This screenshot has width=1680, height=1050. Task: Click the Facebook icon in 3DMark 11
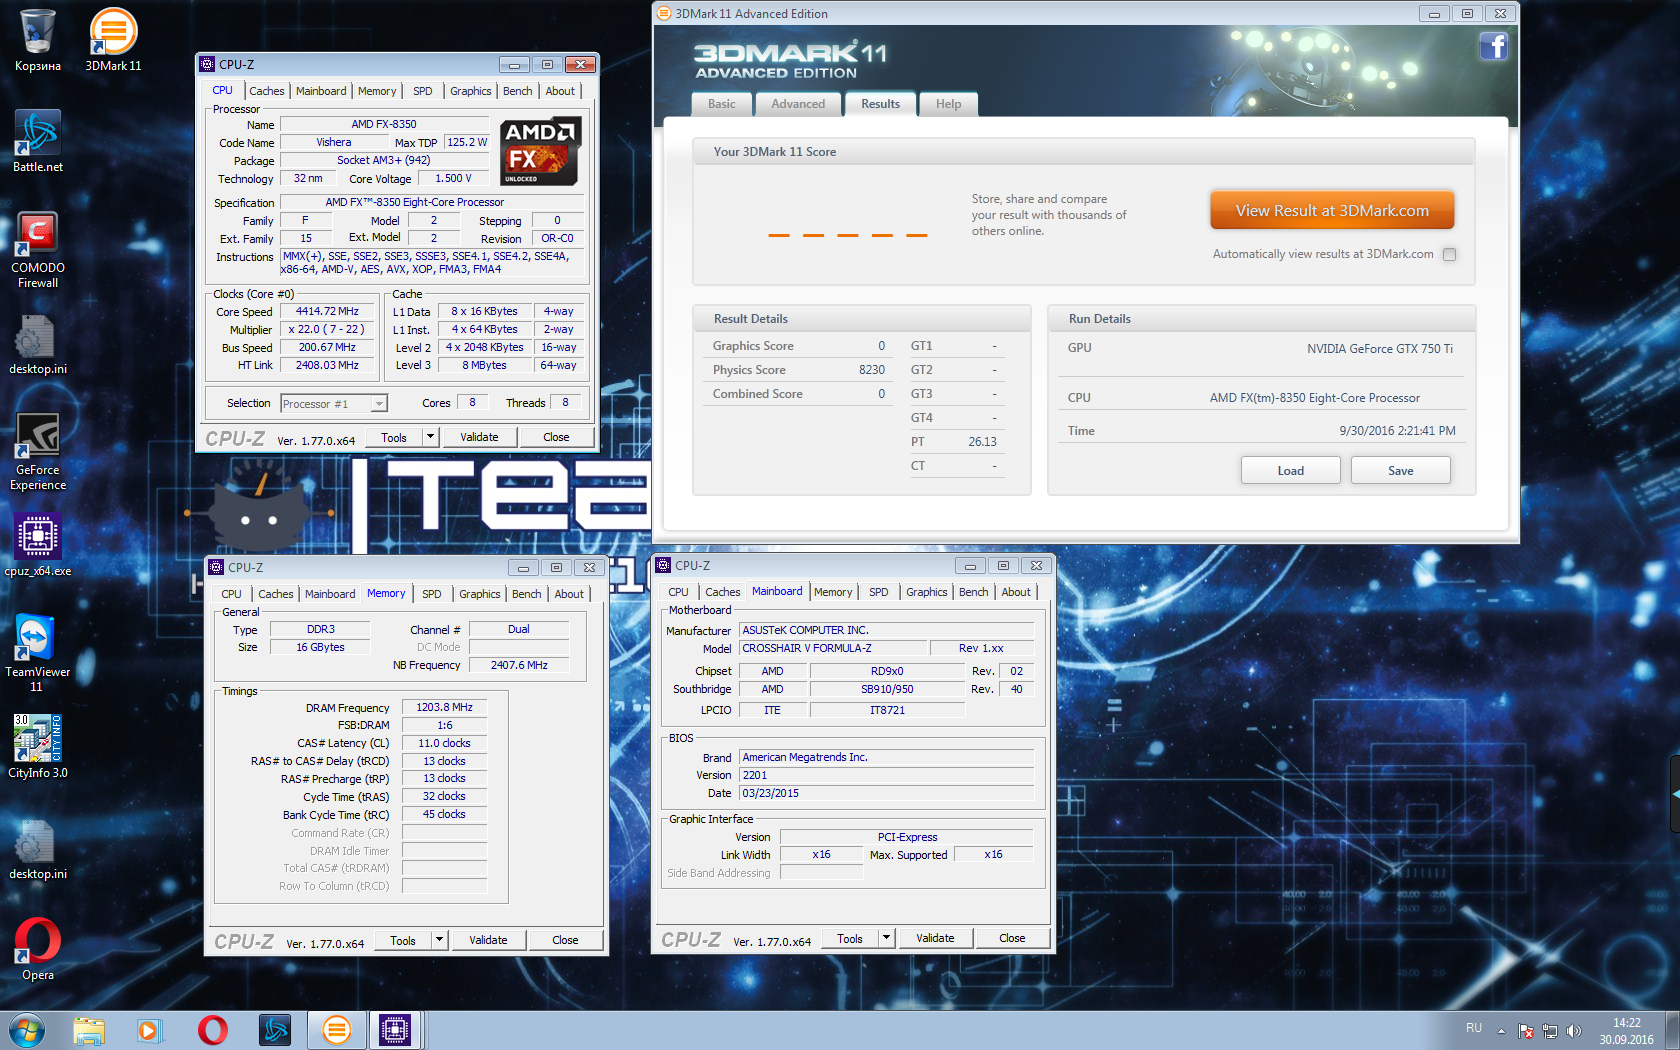(x=1493, y=46)
